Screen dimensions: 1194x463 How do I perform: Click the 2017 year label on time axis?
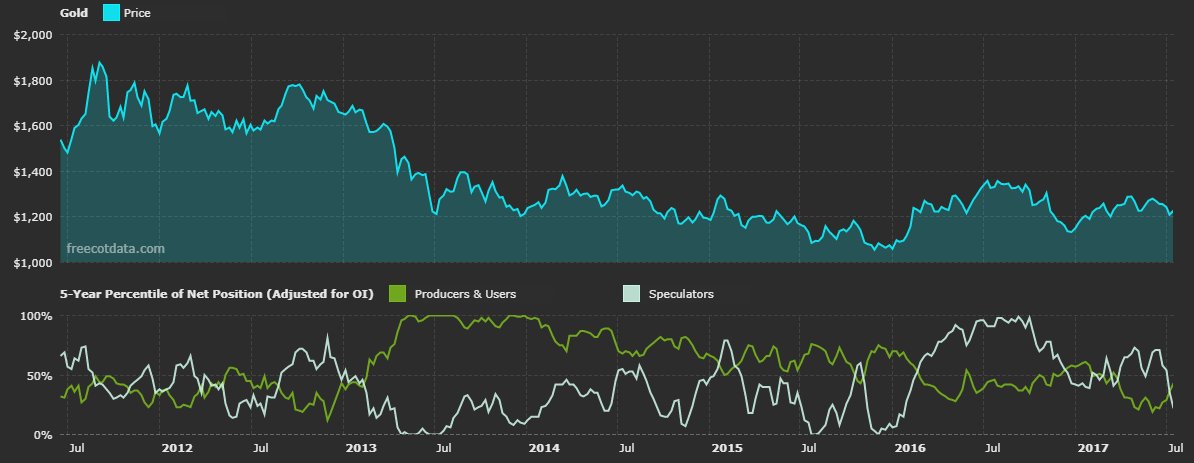tap(1094, 448)
